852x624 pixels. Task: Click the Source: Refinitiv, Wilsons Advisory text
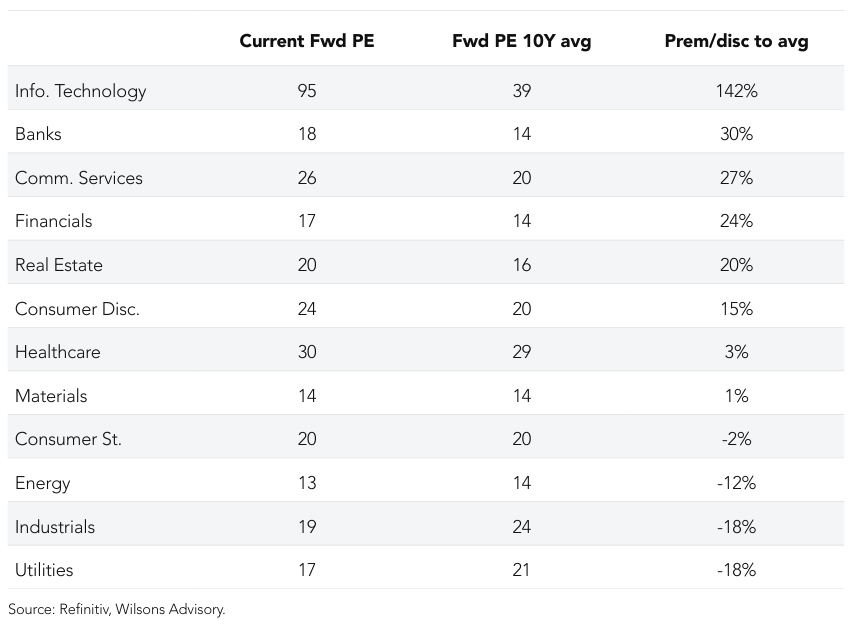(x=117, y=608)
